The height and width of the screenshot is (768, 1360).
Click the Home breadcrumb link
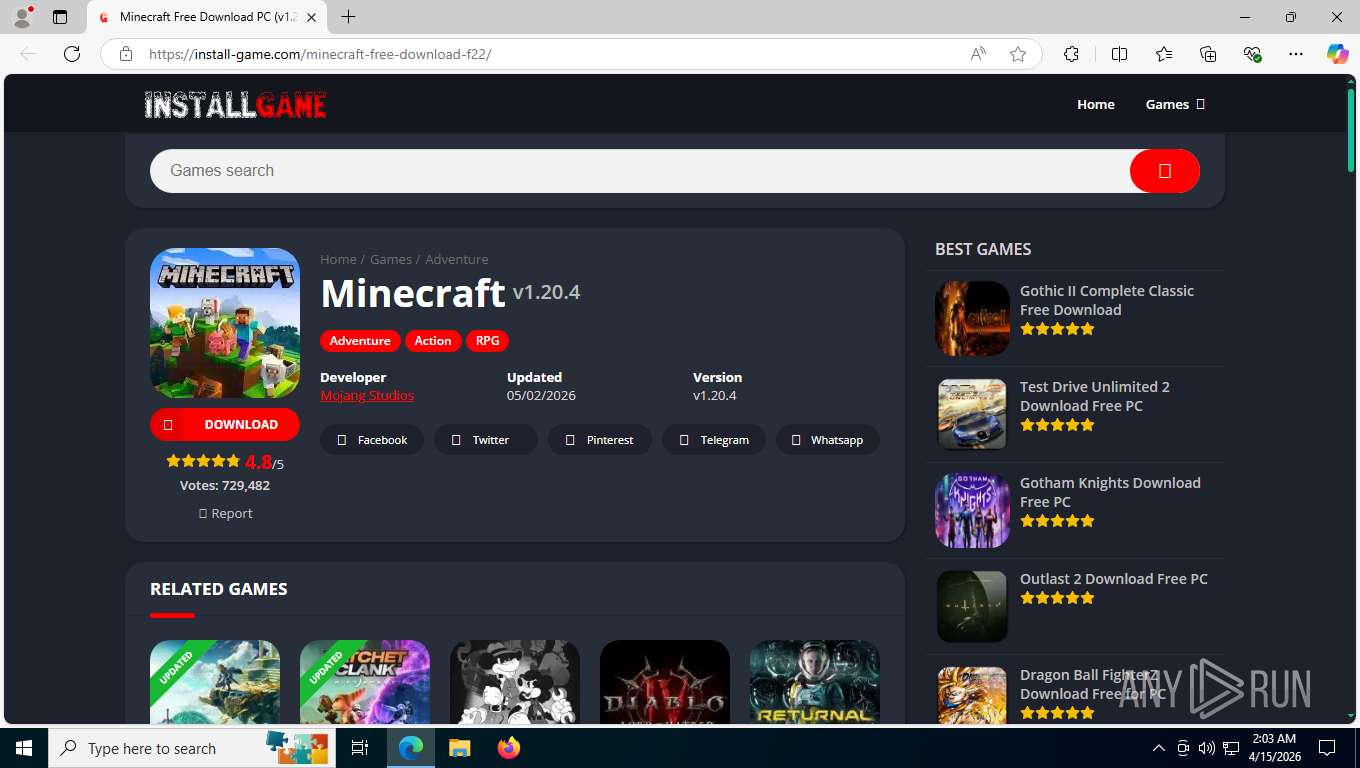coord(338,259)
